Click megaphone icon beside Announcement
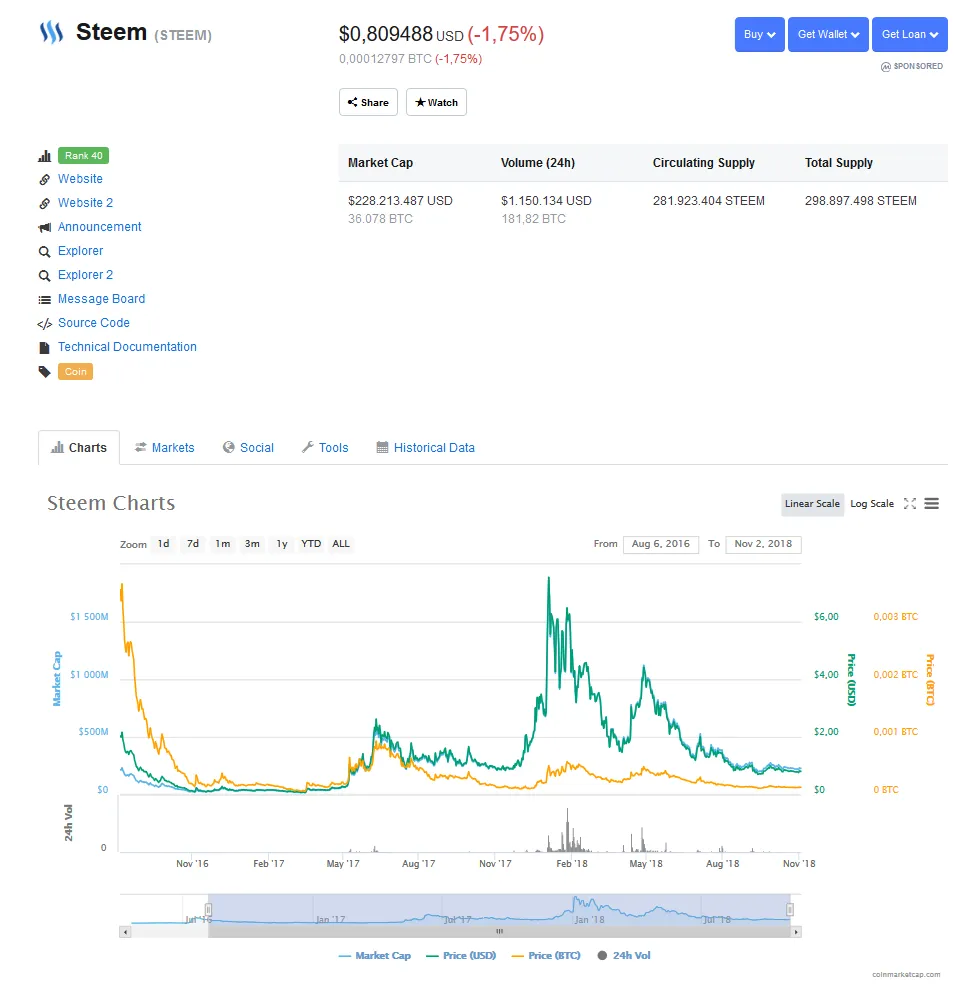Image resolution: width=963 pixels, height=1002 pixels. tap(44, 227)
